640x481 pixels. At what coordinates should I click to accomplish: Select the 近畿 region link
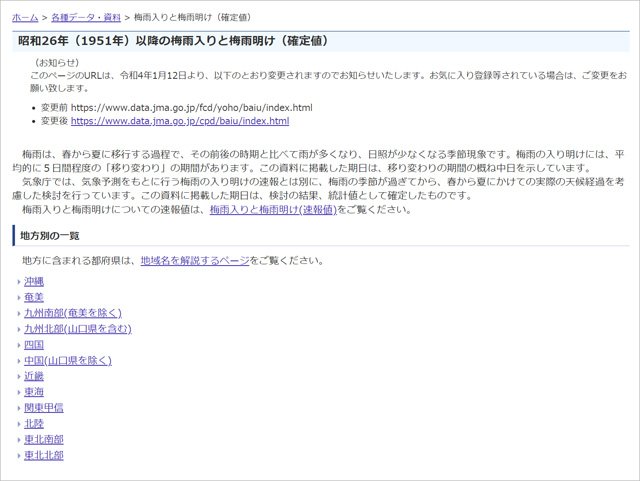tap(34, 376)
